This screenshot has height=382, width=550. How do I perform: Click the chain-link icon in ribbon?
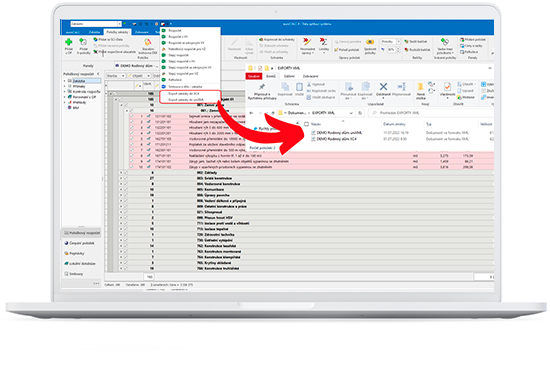(444, 42)
